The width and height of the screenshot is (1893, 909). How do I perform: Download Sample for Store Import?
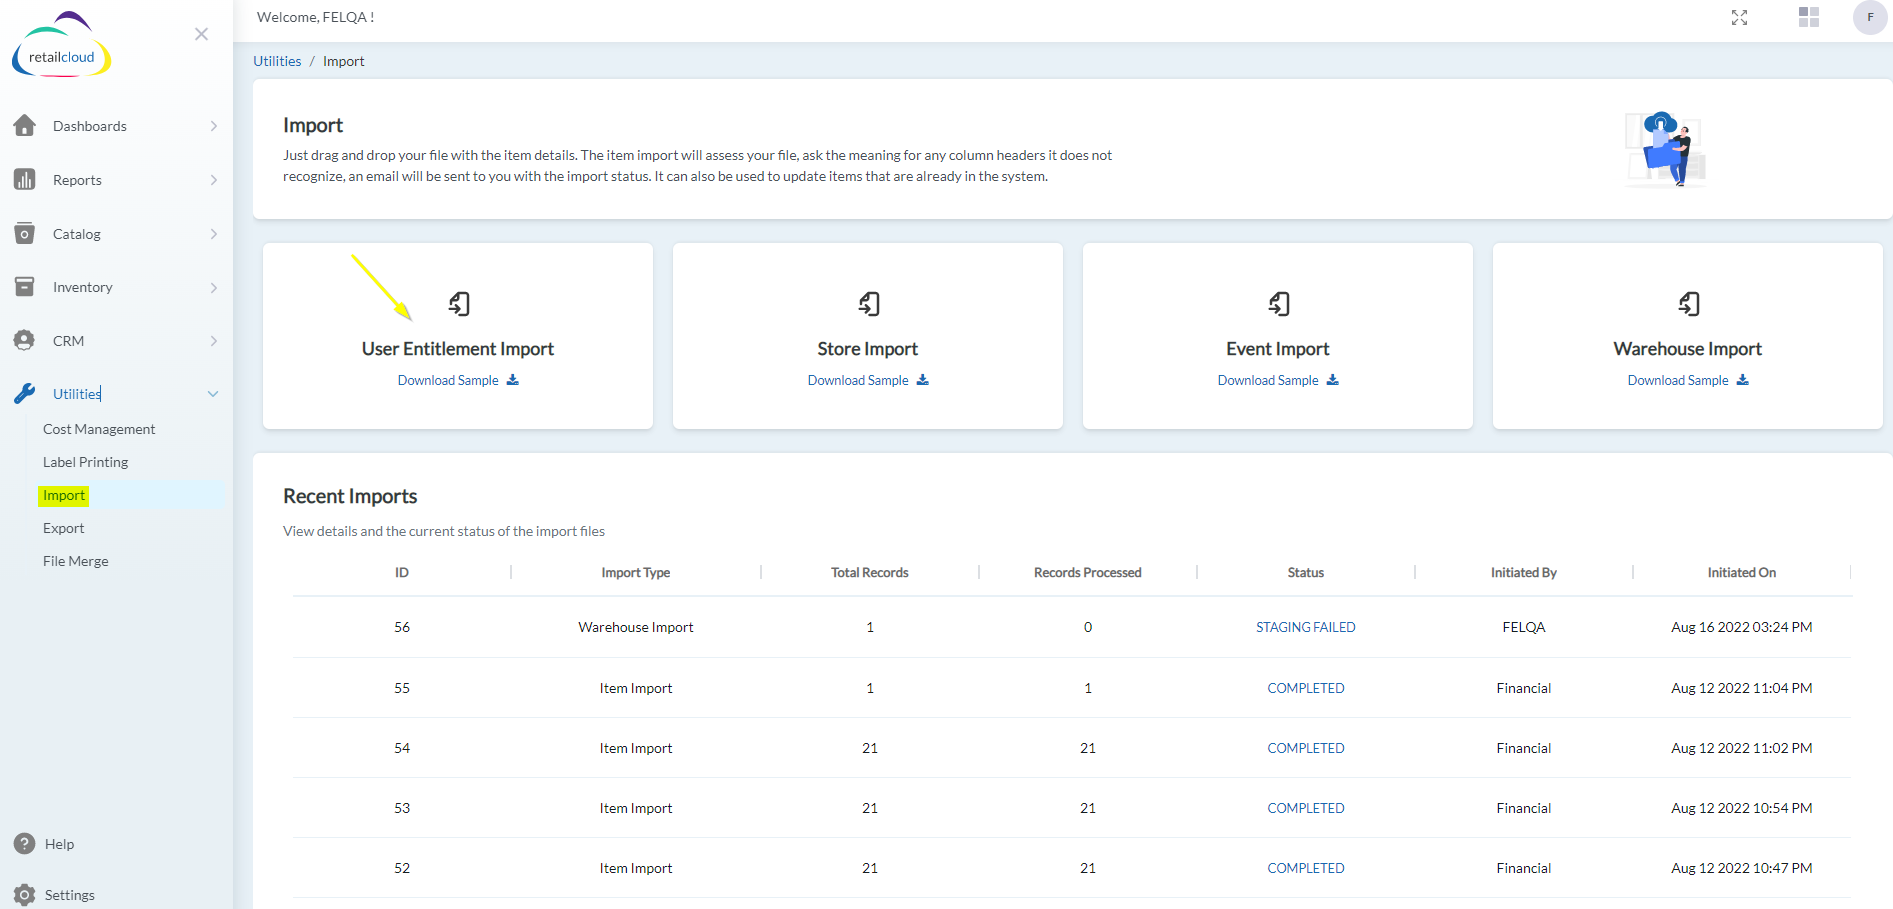858,380
